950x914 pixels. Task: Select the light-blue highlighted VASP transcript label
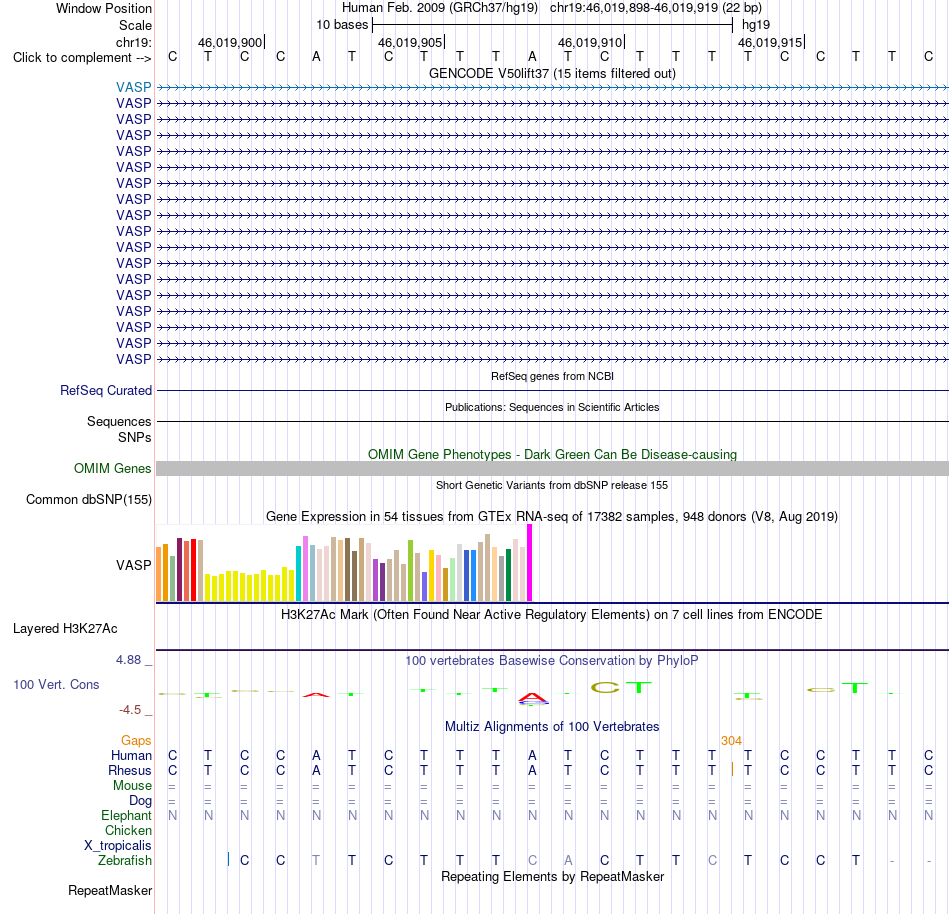(134, 87)
